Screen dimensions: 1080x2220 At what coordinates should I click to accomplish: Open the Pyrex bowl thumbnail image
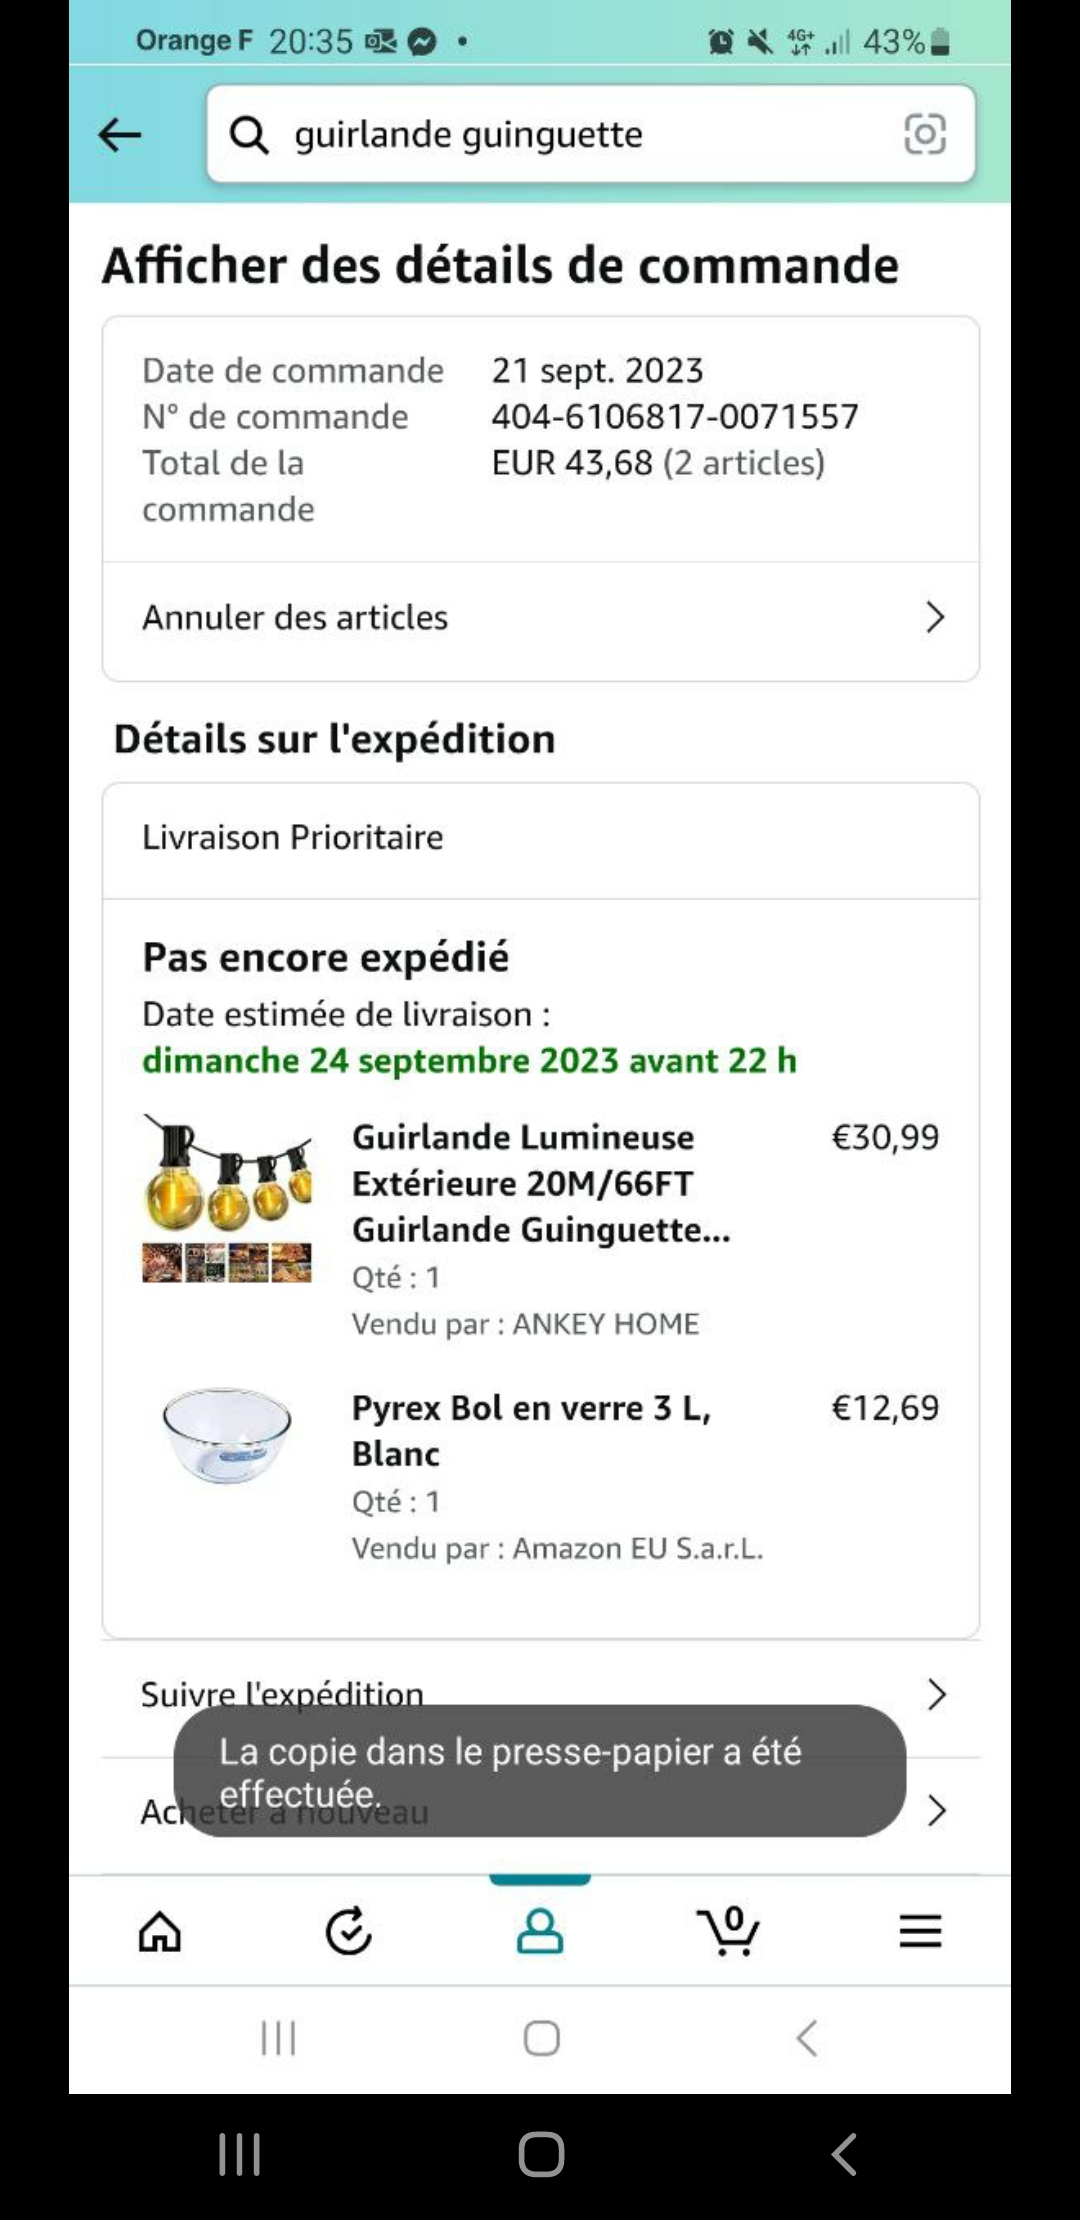(227, 1435)
